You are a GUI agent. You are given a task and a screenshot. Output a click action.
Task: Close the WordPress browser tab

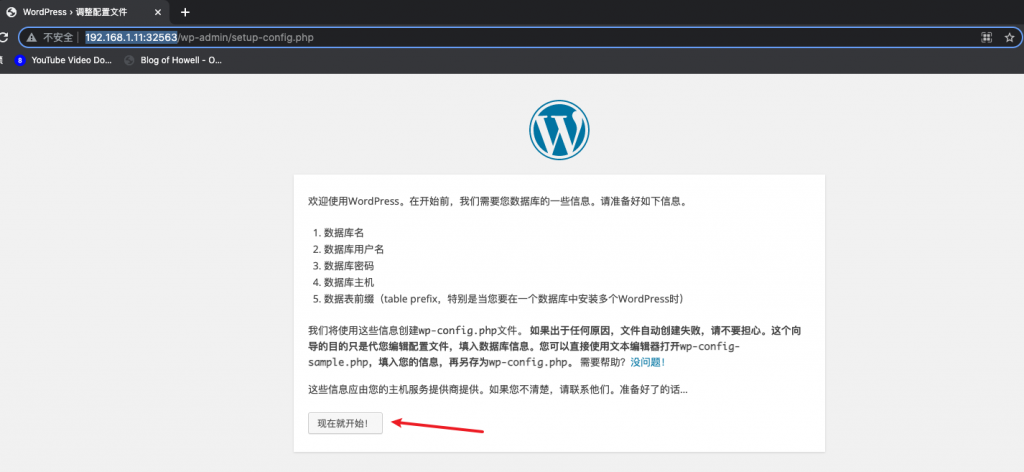[x=157, y=12]
